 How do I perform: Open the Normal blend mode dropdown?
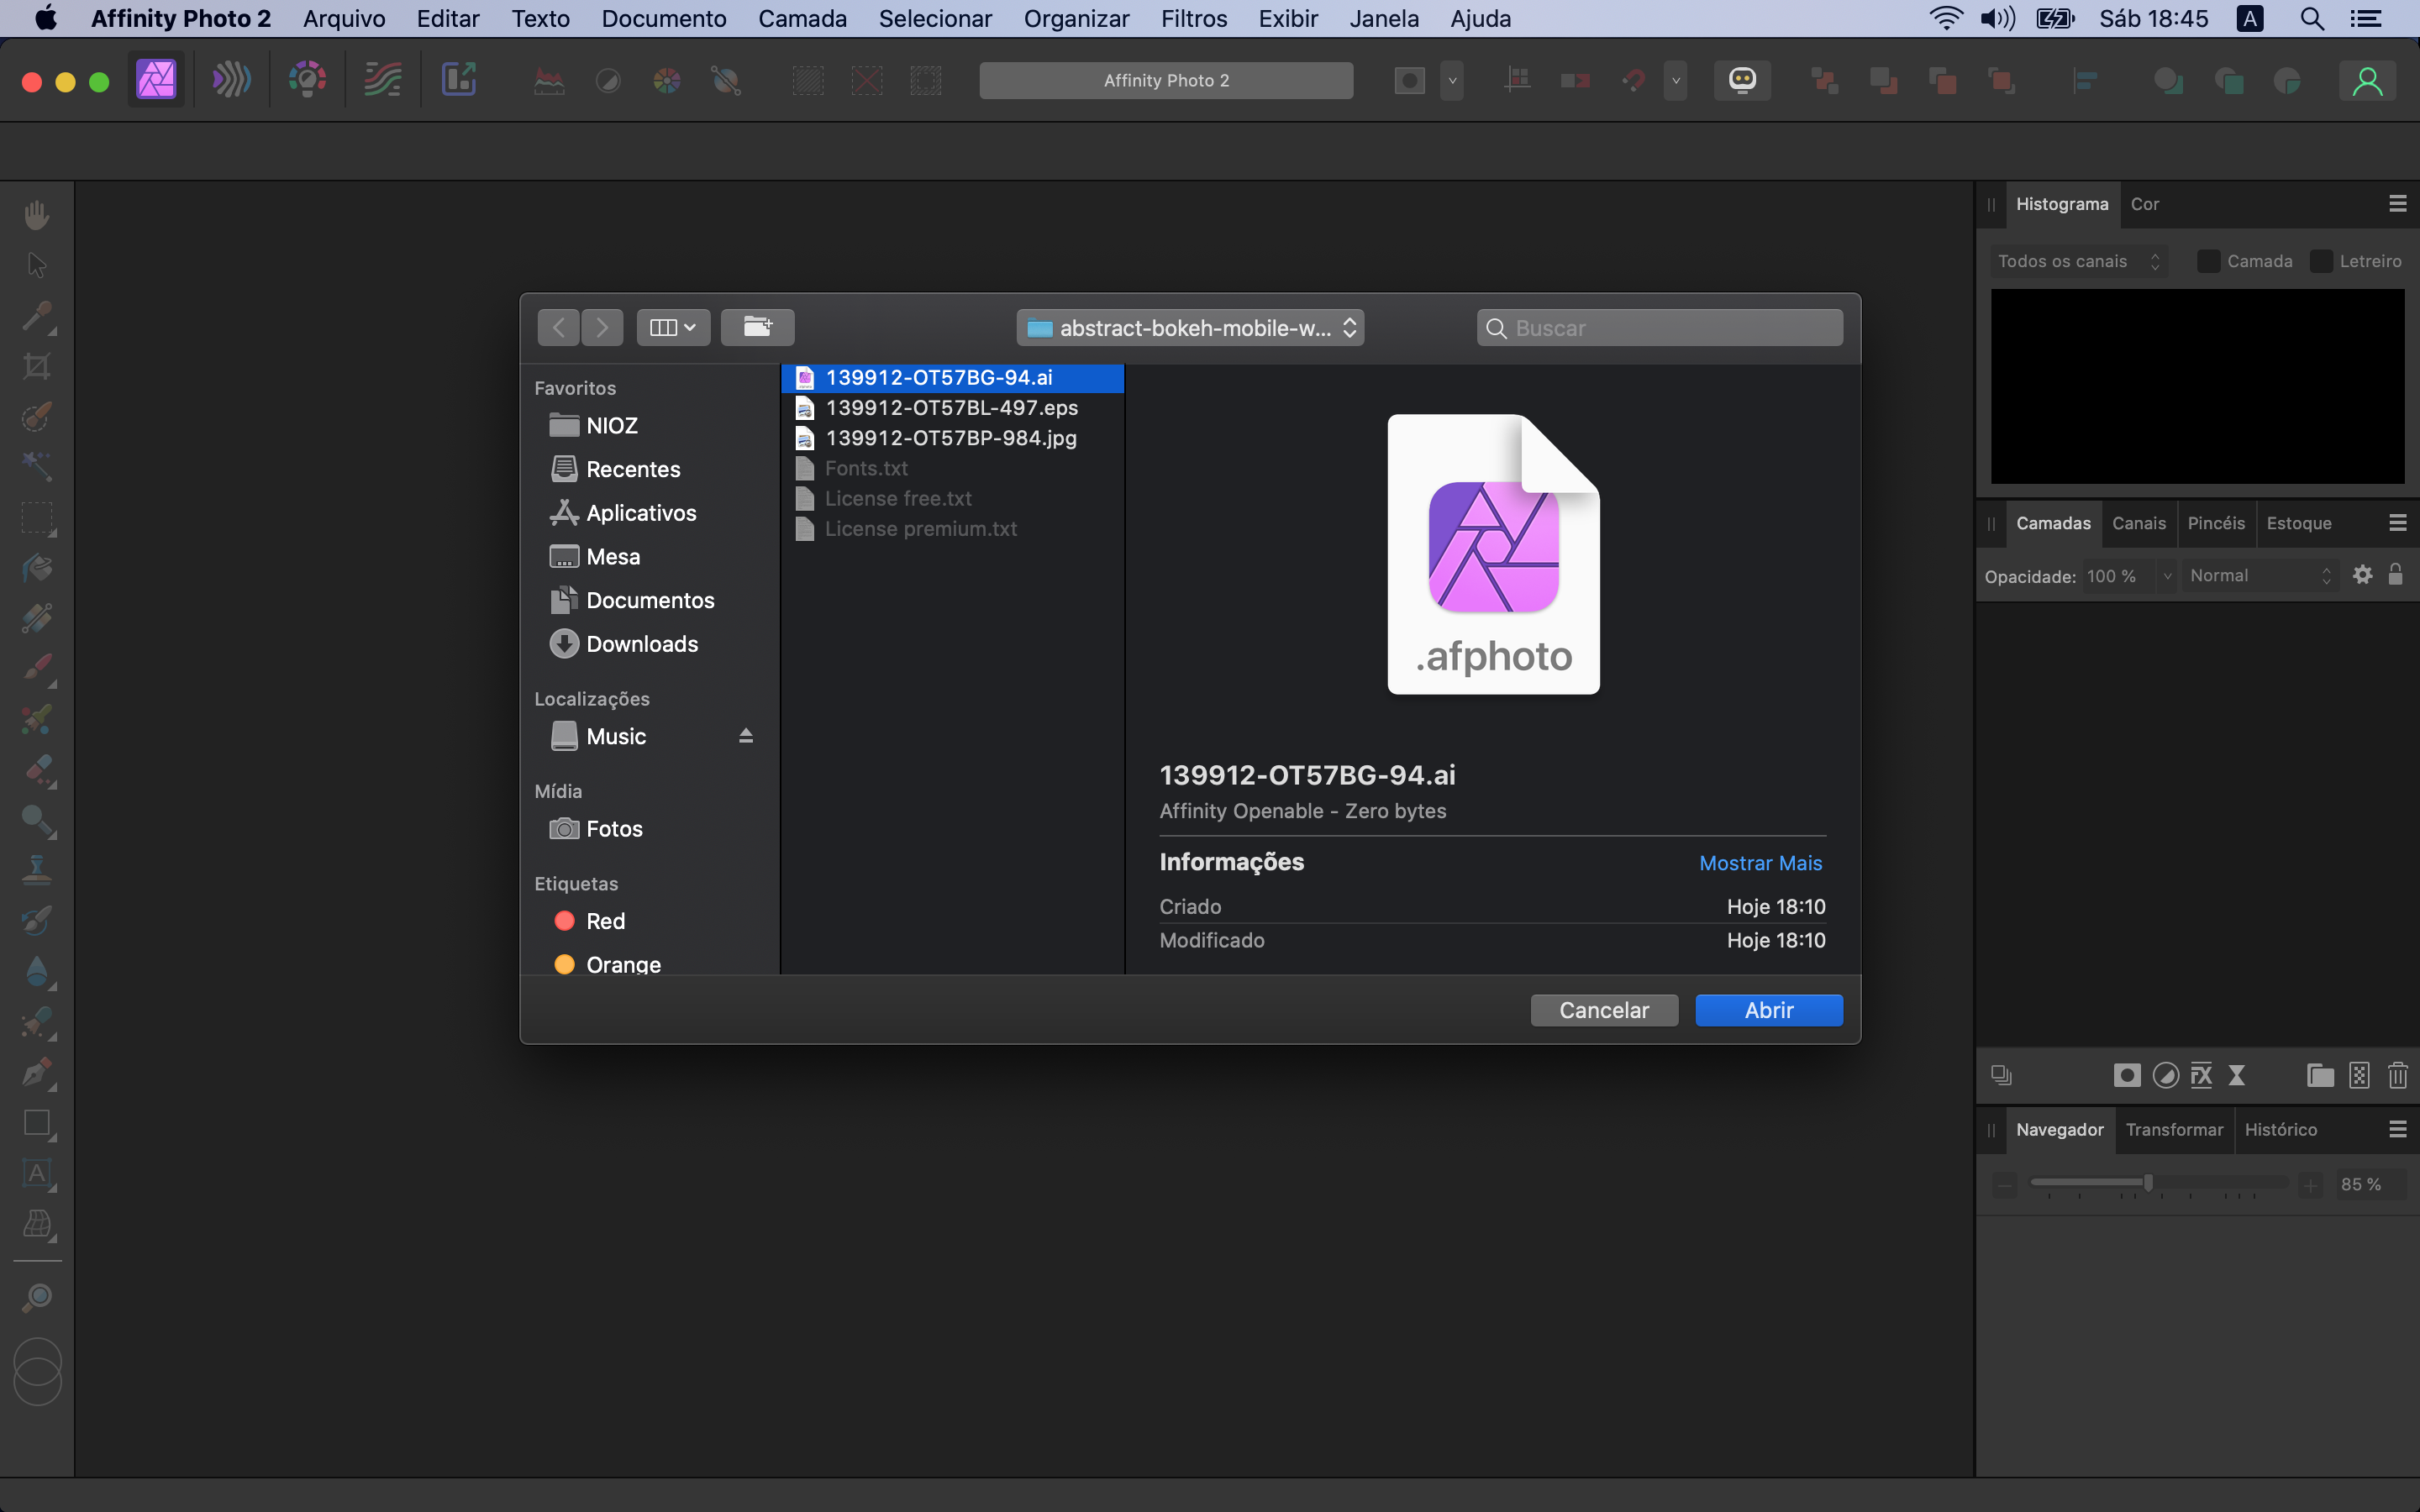click(x=2260, y=575)
